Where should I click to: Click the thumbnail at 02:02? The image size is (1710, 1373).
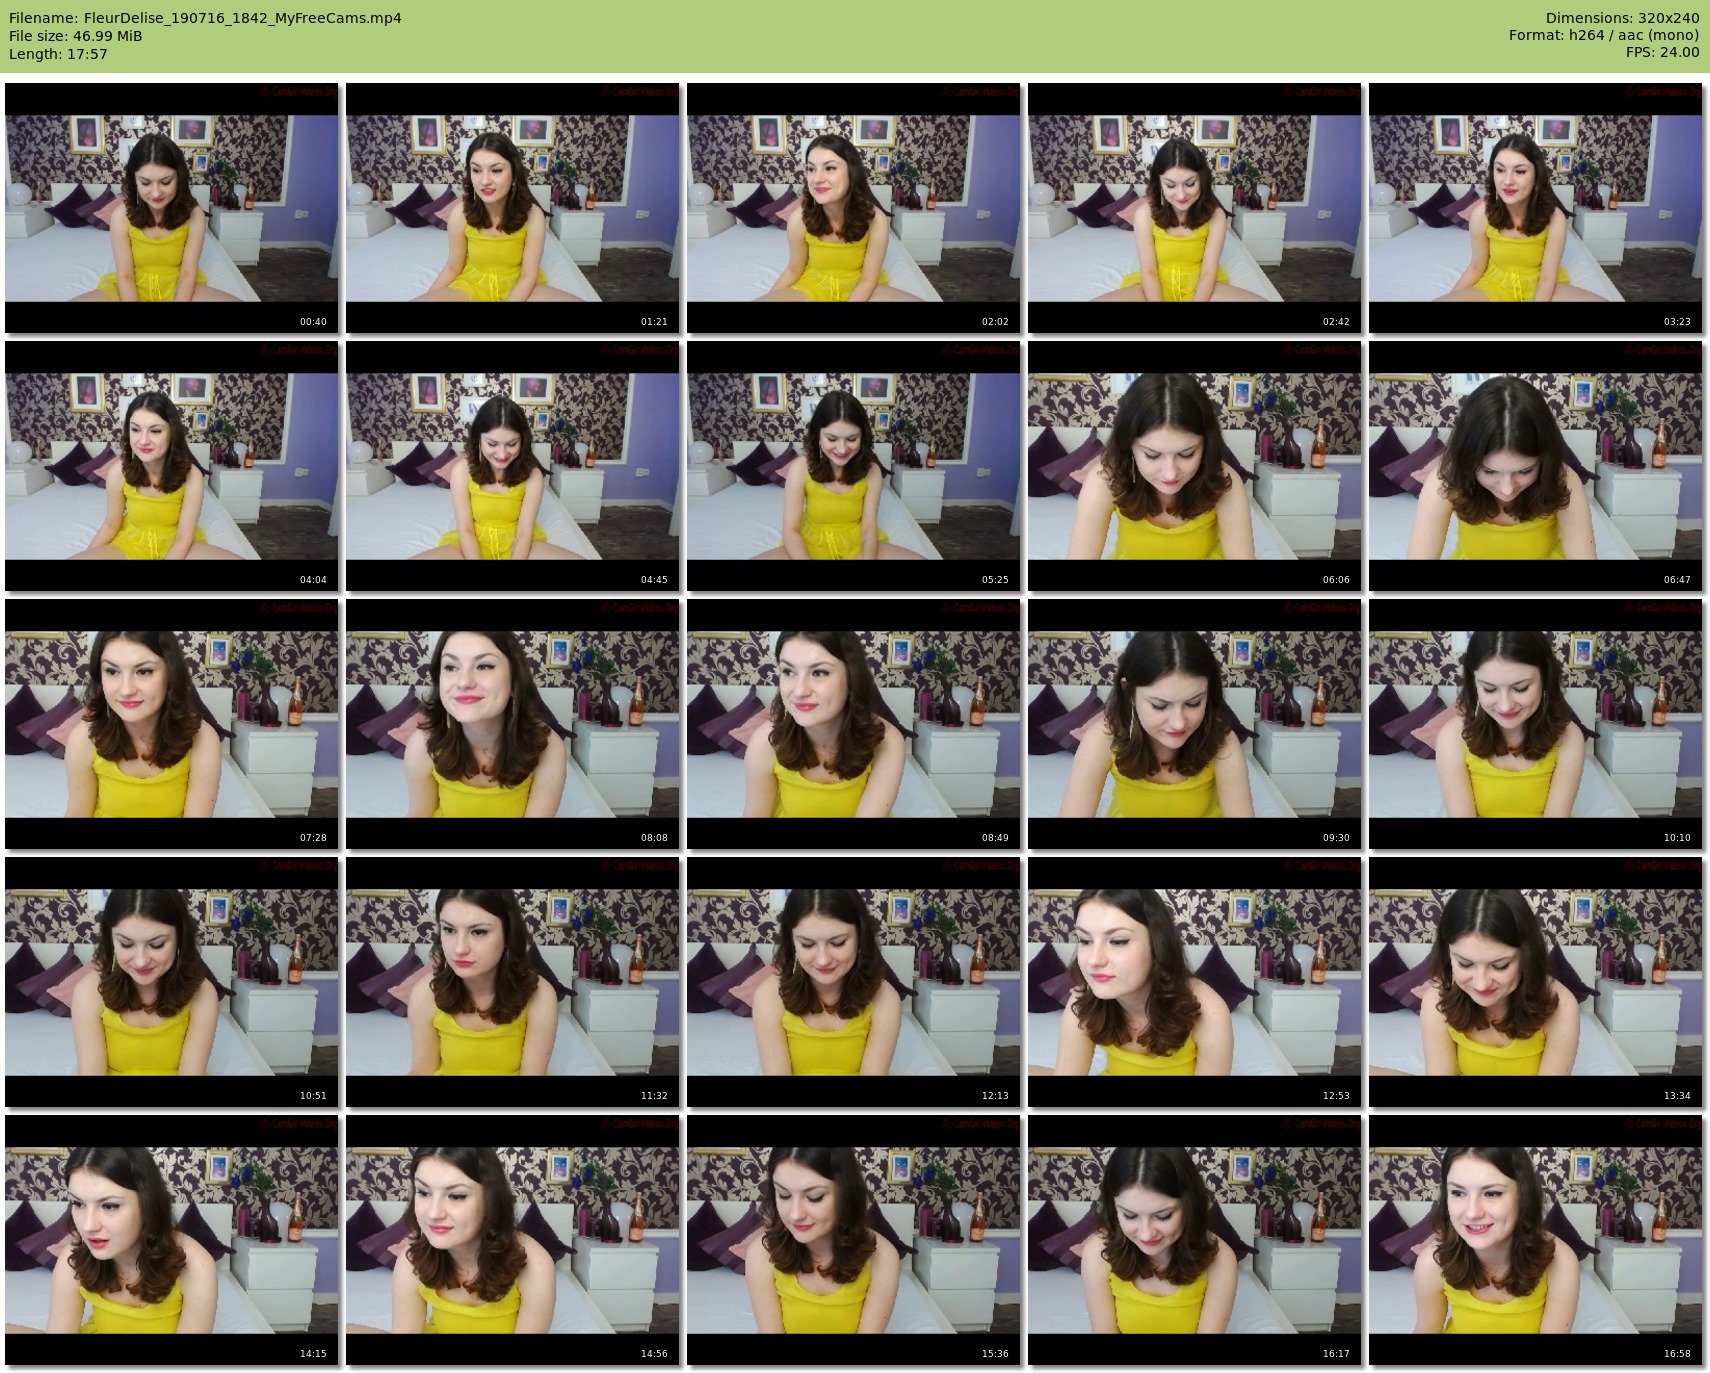click(x=853, y=208)
